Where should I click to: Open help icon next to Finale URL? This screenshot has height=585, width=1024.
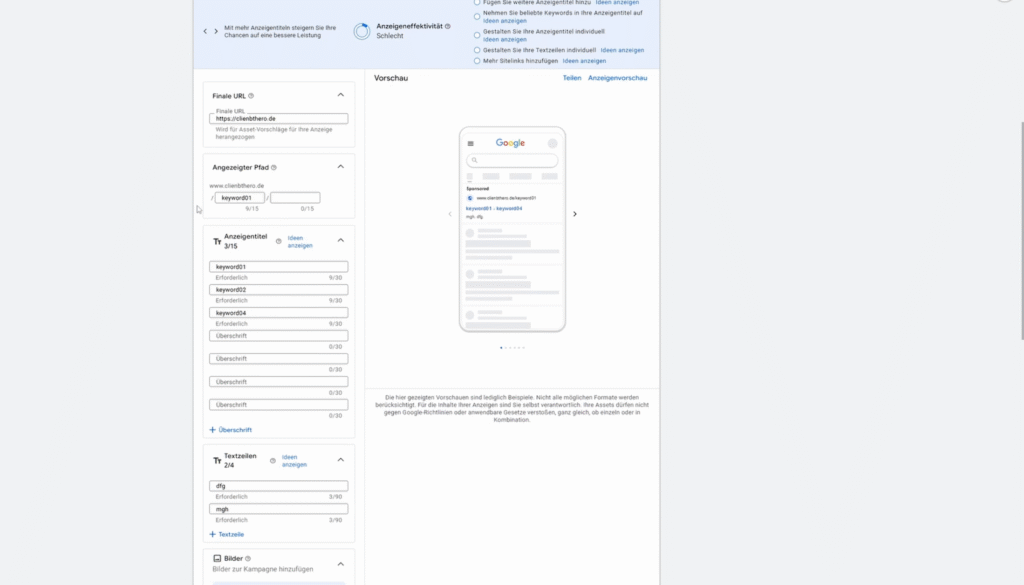tap(251, 96)
